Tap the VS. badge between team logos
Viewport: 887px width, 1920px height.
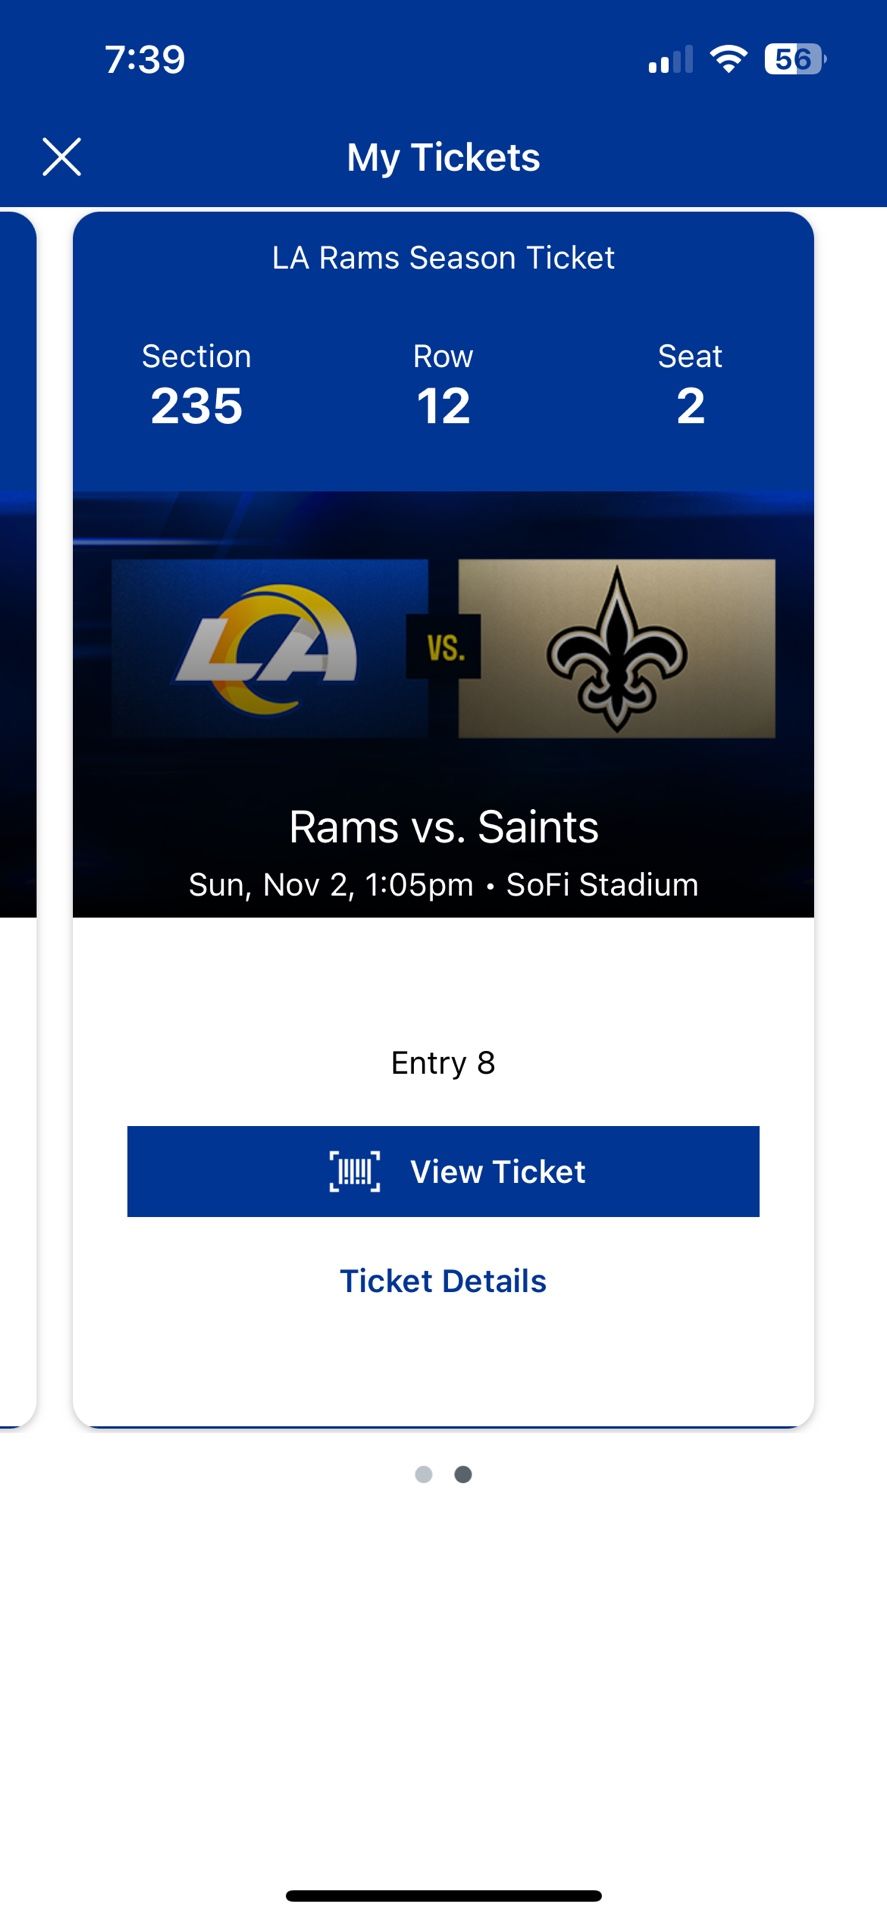443,648
